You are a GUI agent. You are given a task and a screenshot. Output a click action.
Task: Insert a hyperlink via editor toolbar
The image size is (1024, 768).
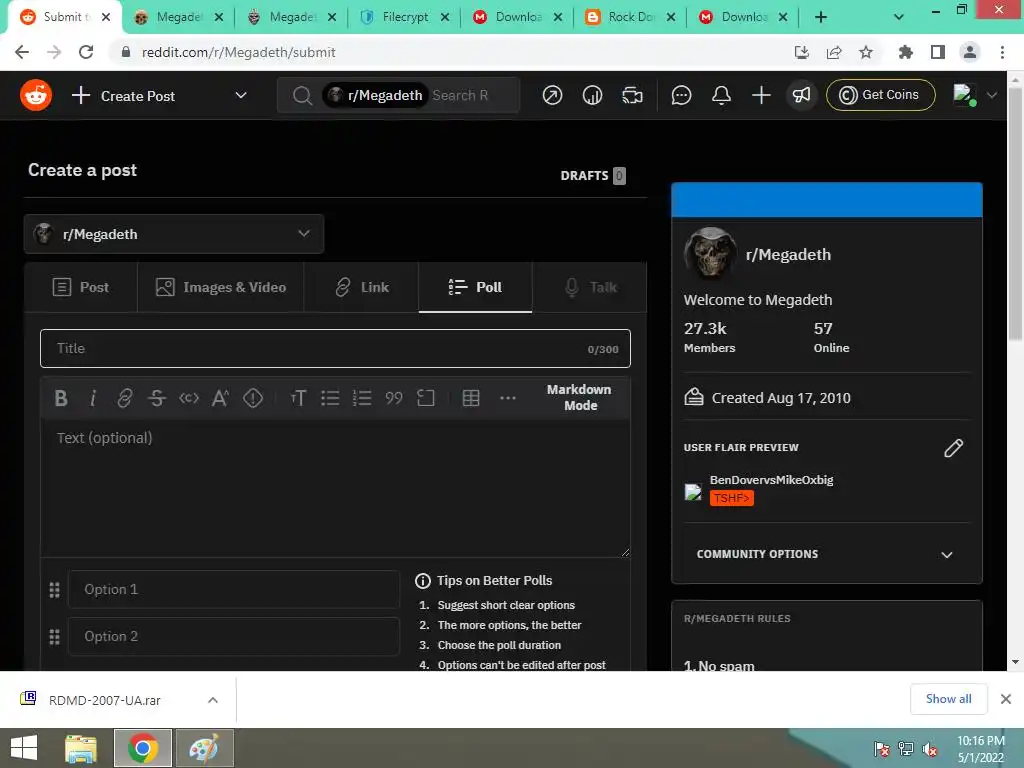coord(125,398)
